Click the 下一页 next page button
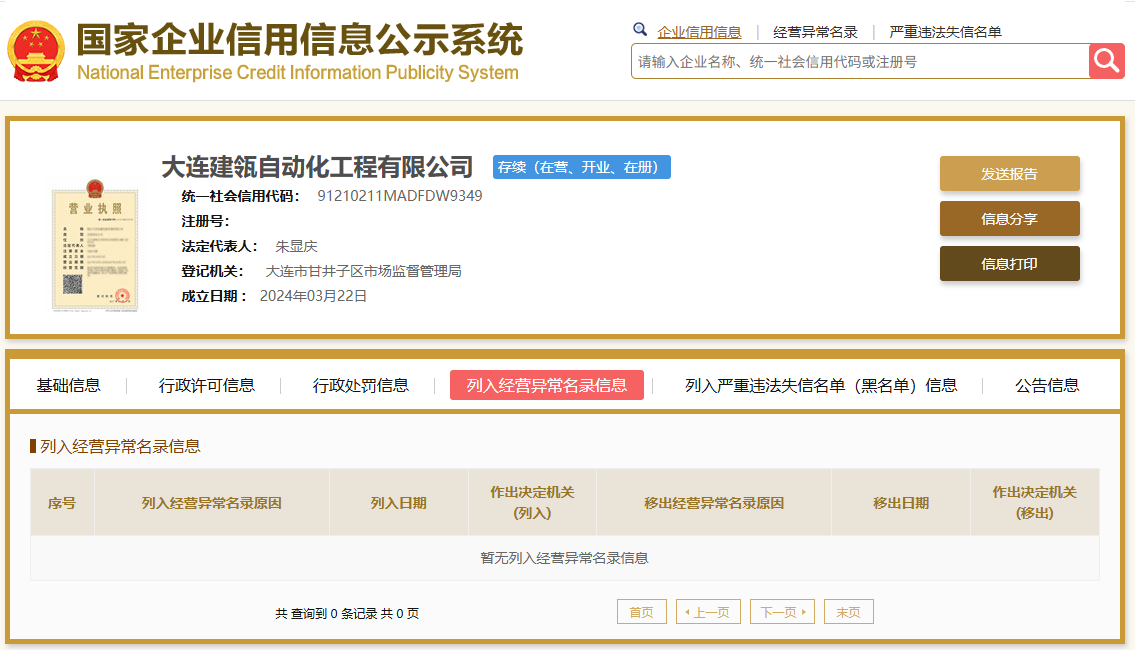Viewport: 1135px width, 650px height. [x=782, y=612]
